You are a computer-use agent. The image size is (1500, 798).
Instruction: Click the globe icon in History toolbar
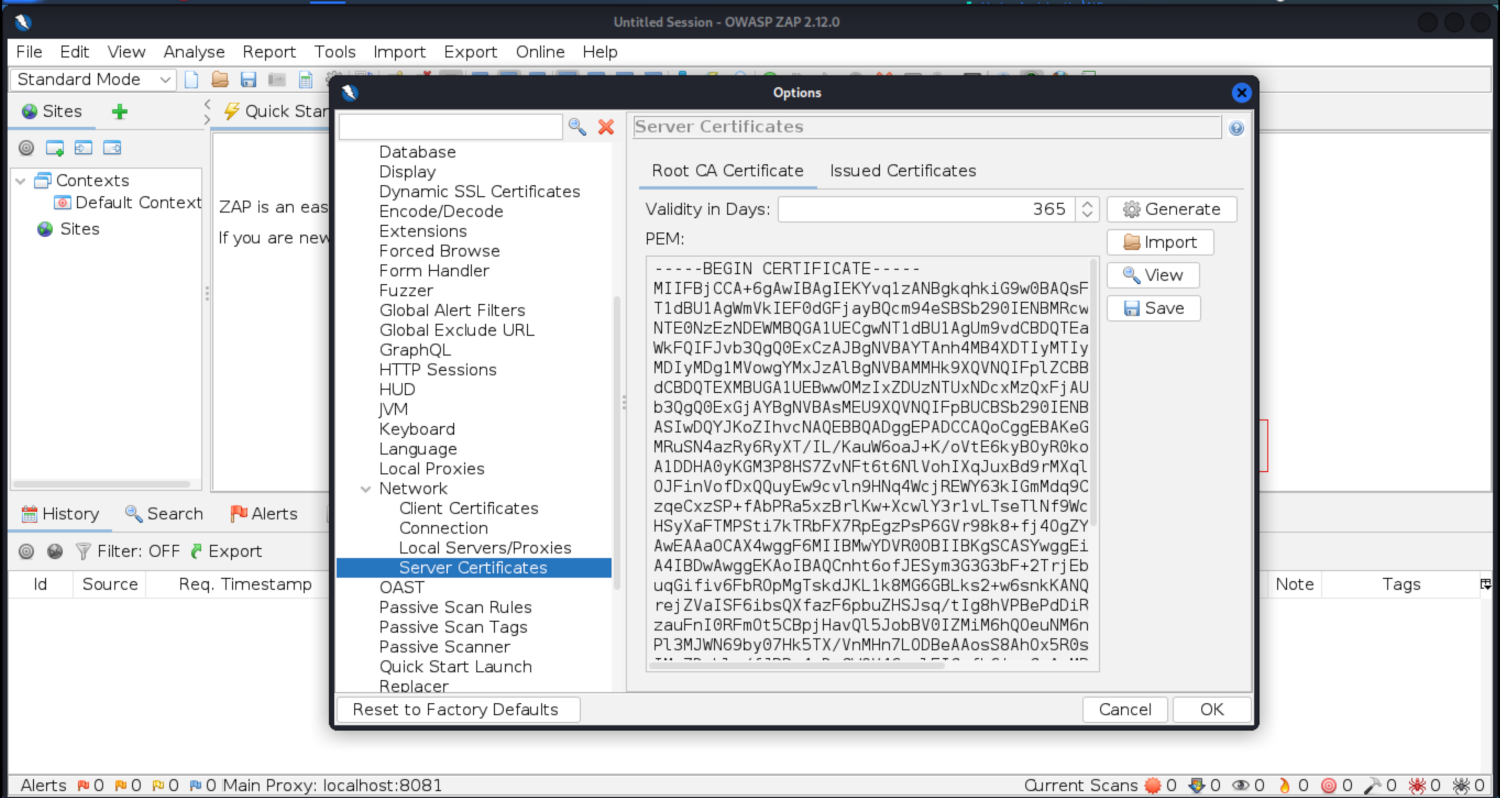(55, 551)
